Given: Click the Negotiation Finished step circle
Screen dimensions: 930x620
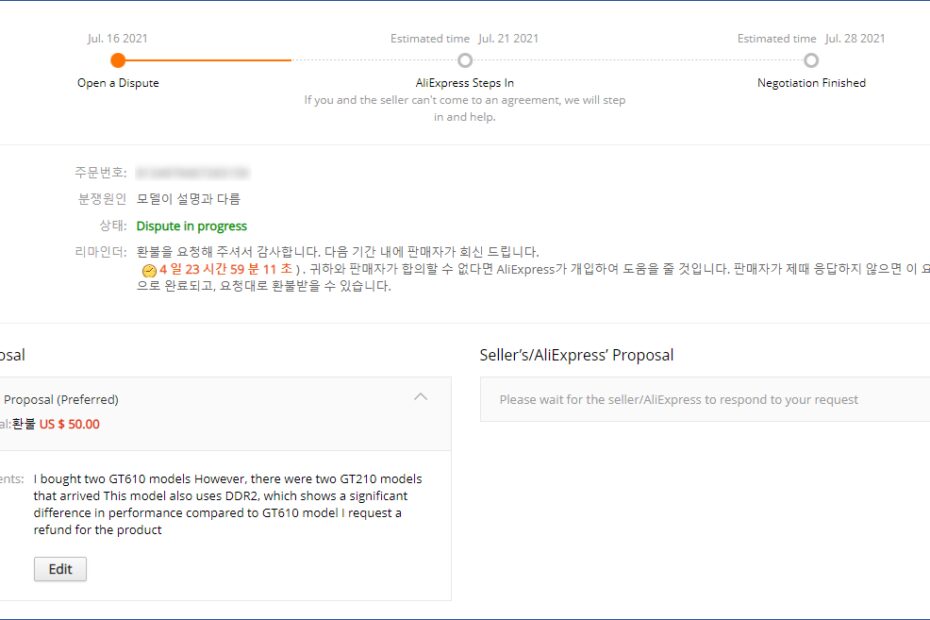Looking at the screenshot, I should [811, 60].
